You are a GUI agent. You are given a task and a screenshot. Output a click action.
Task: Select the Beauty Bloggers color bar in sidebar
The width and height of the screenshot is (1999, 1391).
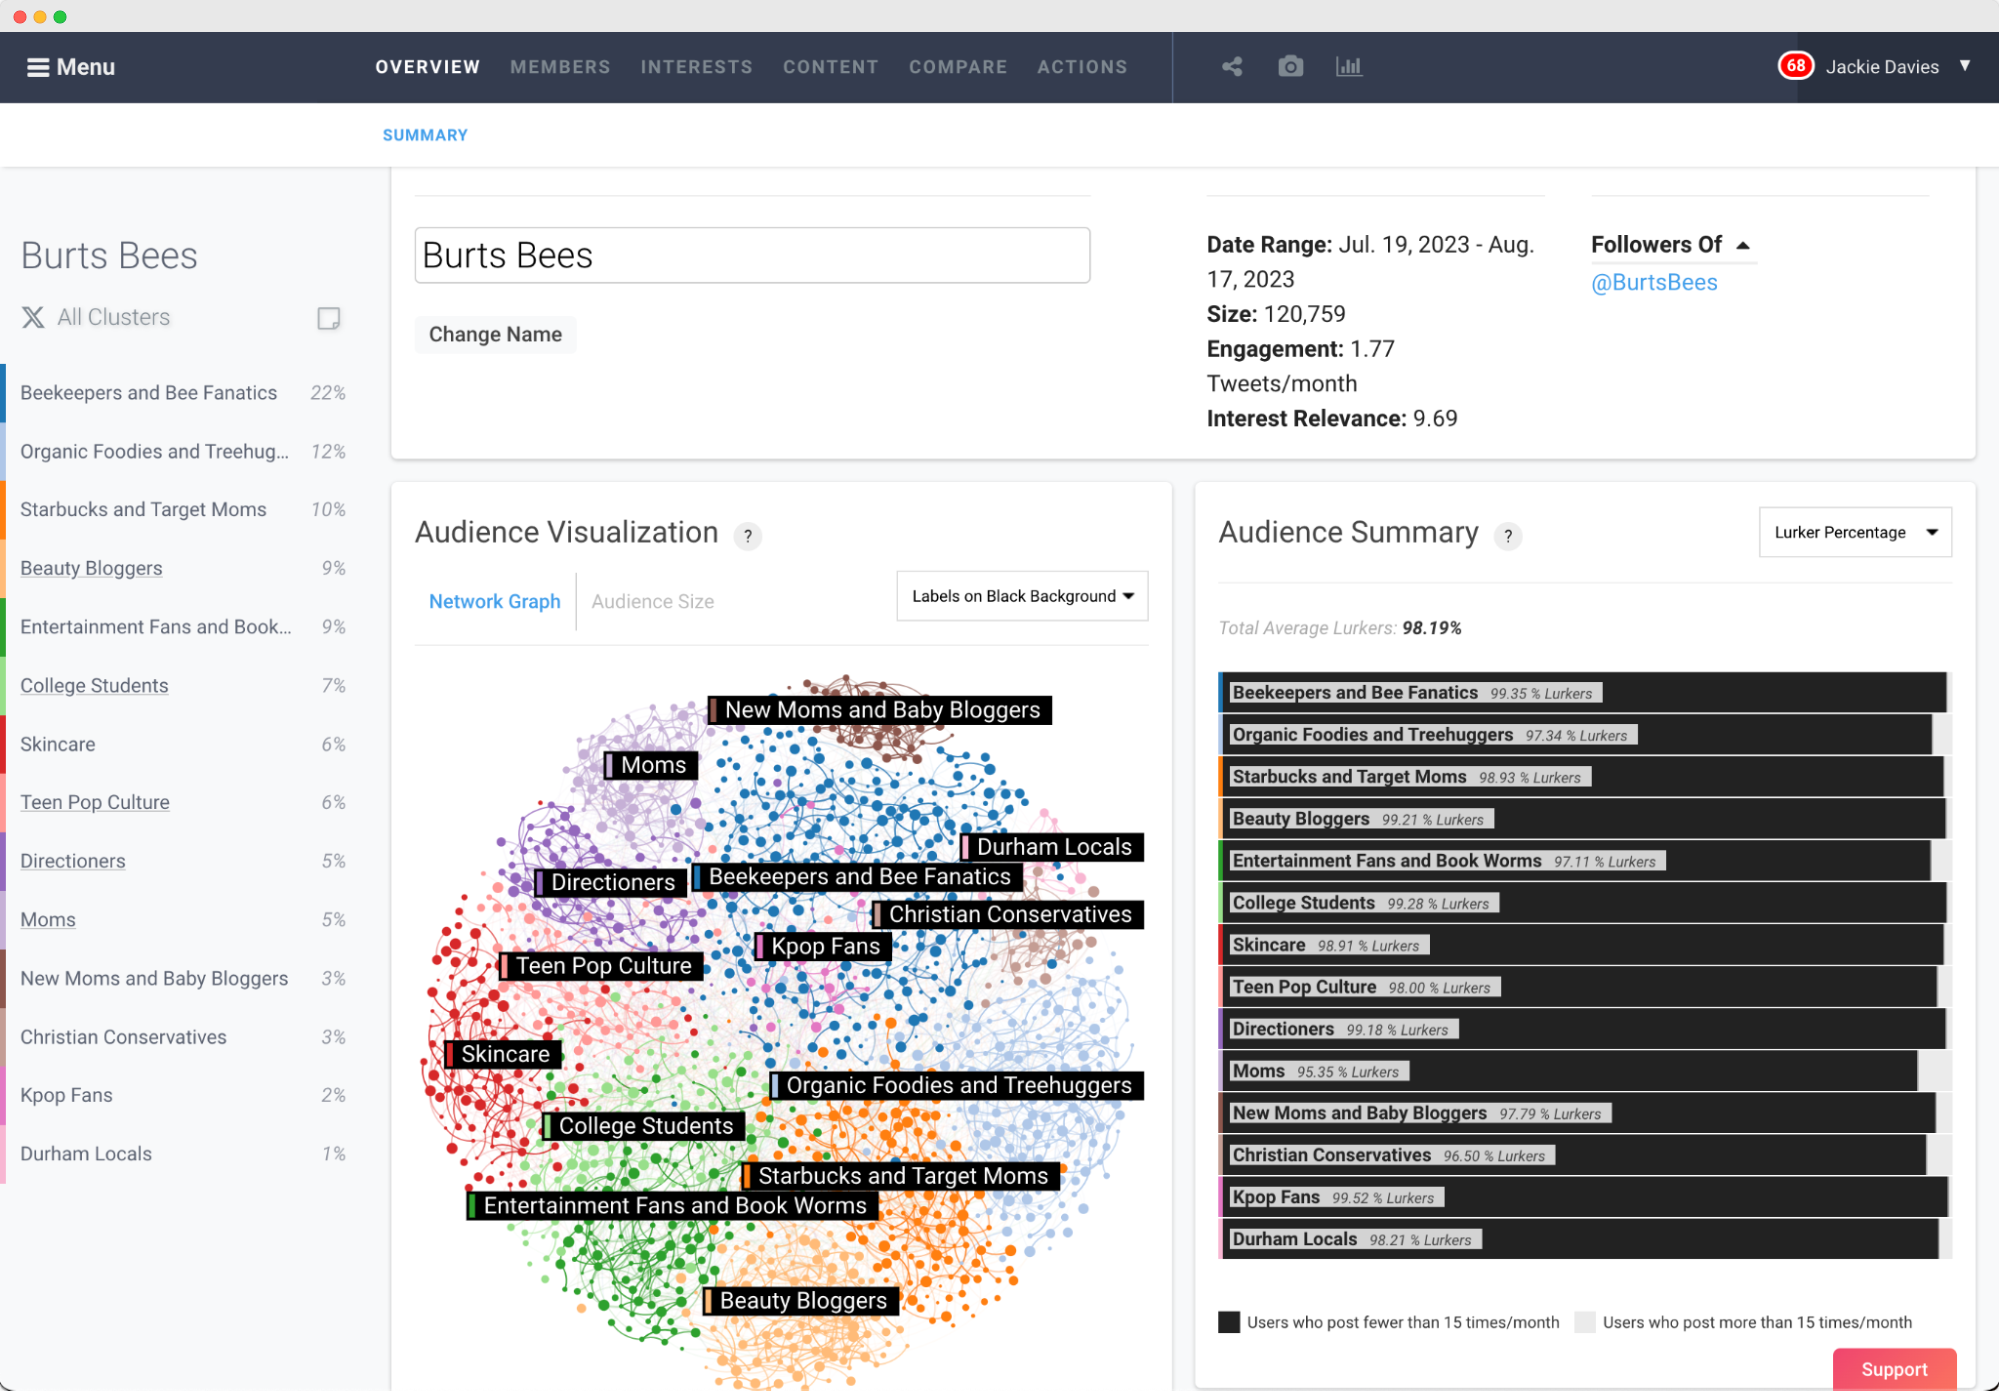pyautogui.click(x=4, y=568)
